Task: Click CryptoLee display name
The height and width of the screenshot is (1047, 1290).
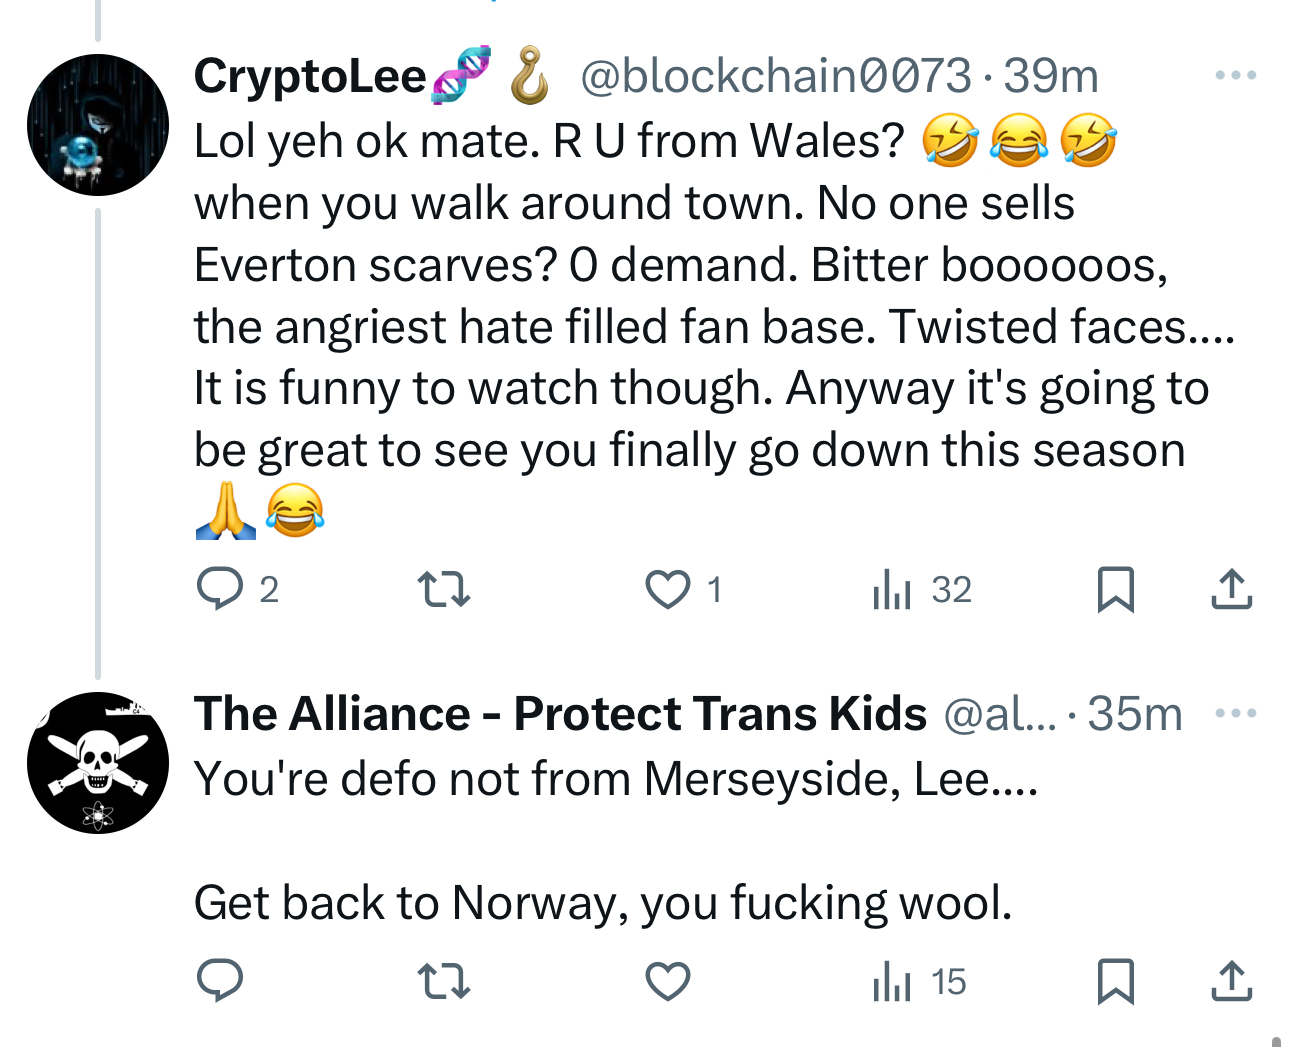Action: (310, 76)
